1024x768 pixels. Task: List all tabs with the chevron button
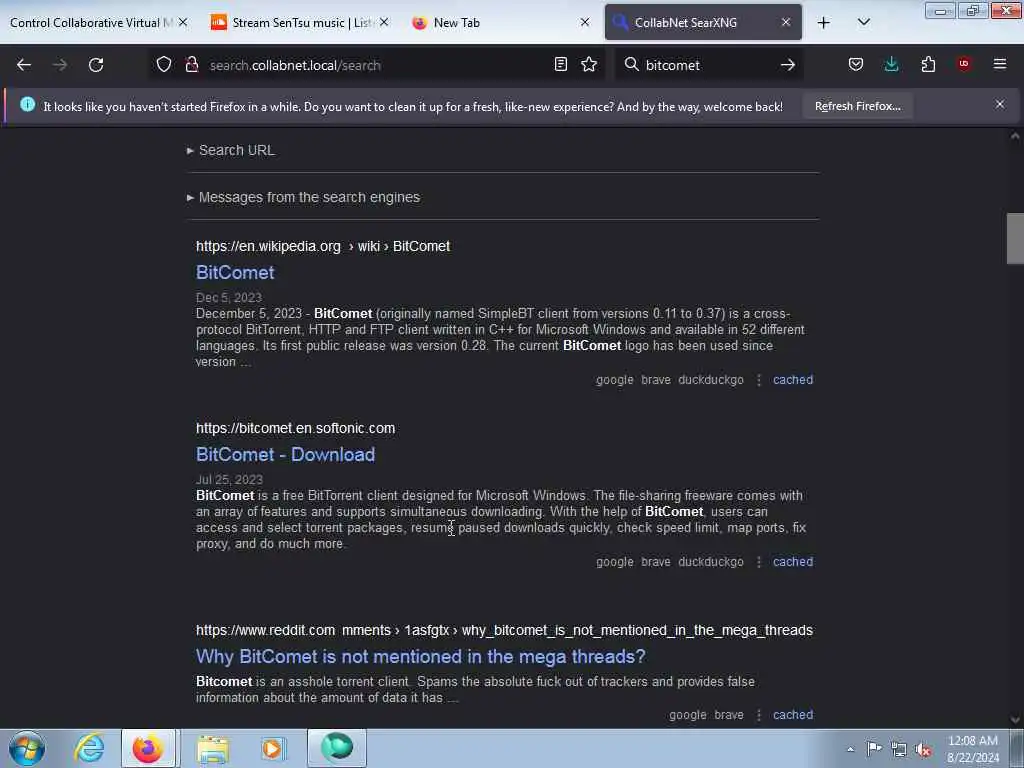coord(863,22)
